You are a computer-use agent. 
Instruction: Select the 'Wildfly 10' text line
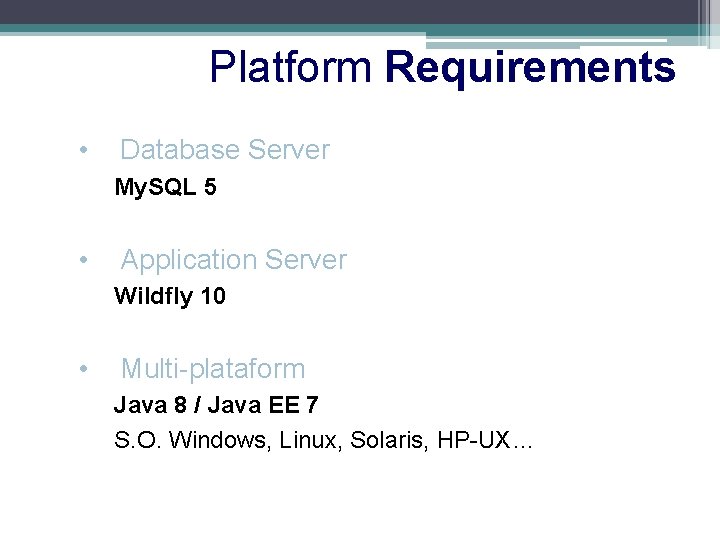pyautogui.click(x=170, y=296)
